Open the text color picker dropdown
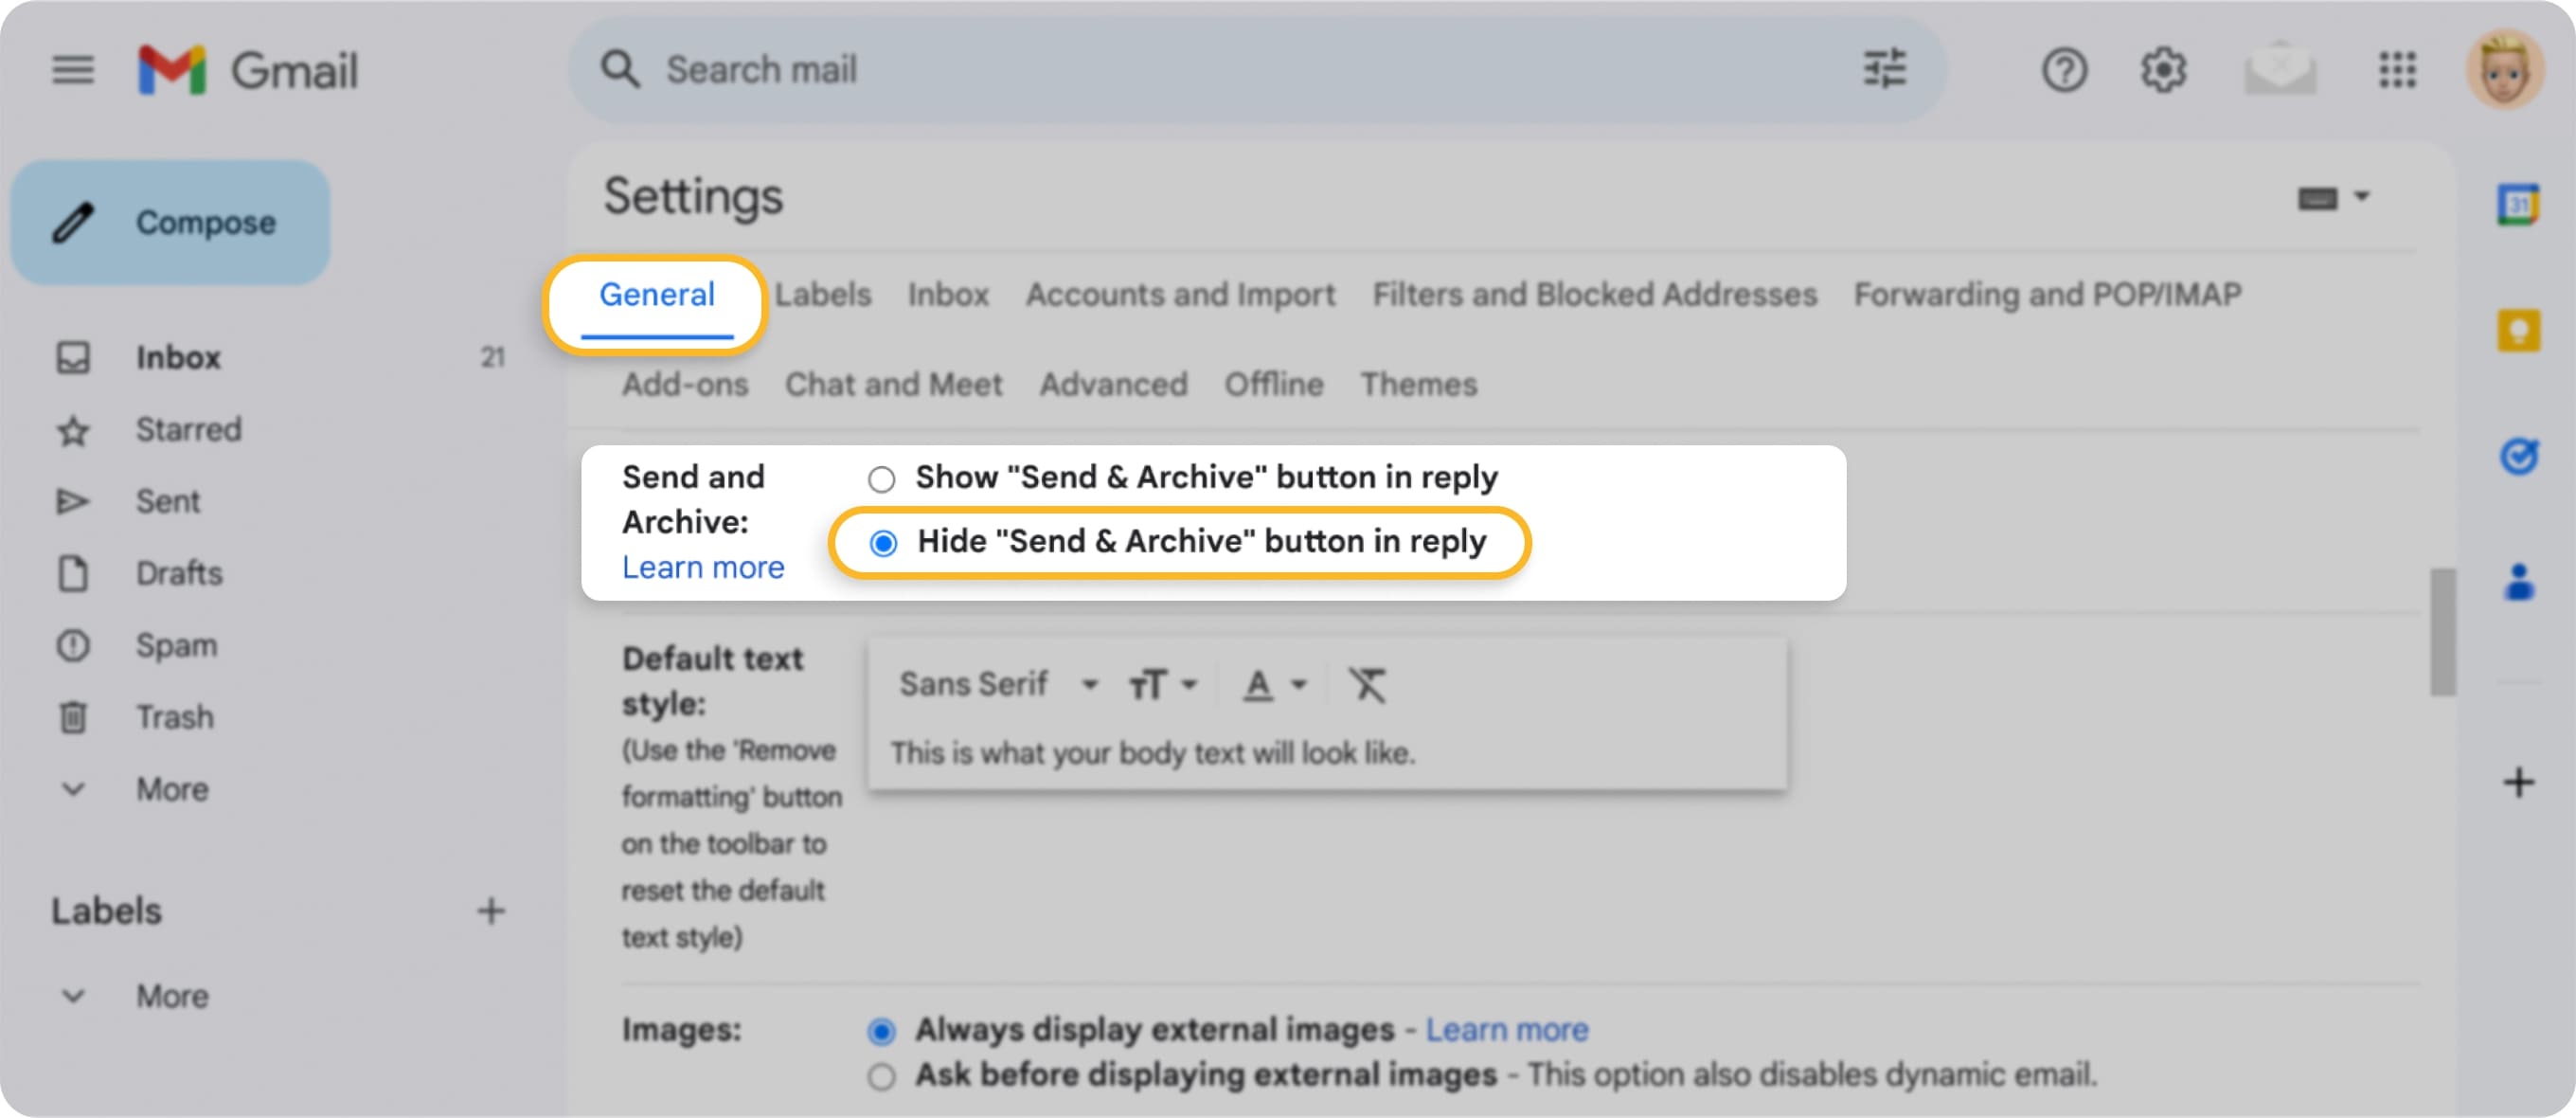The height and width of the screenshot is (1118, 2576). (1271, 685)
